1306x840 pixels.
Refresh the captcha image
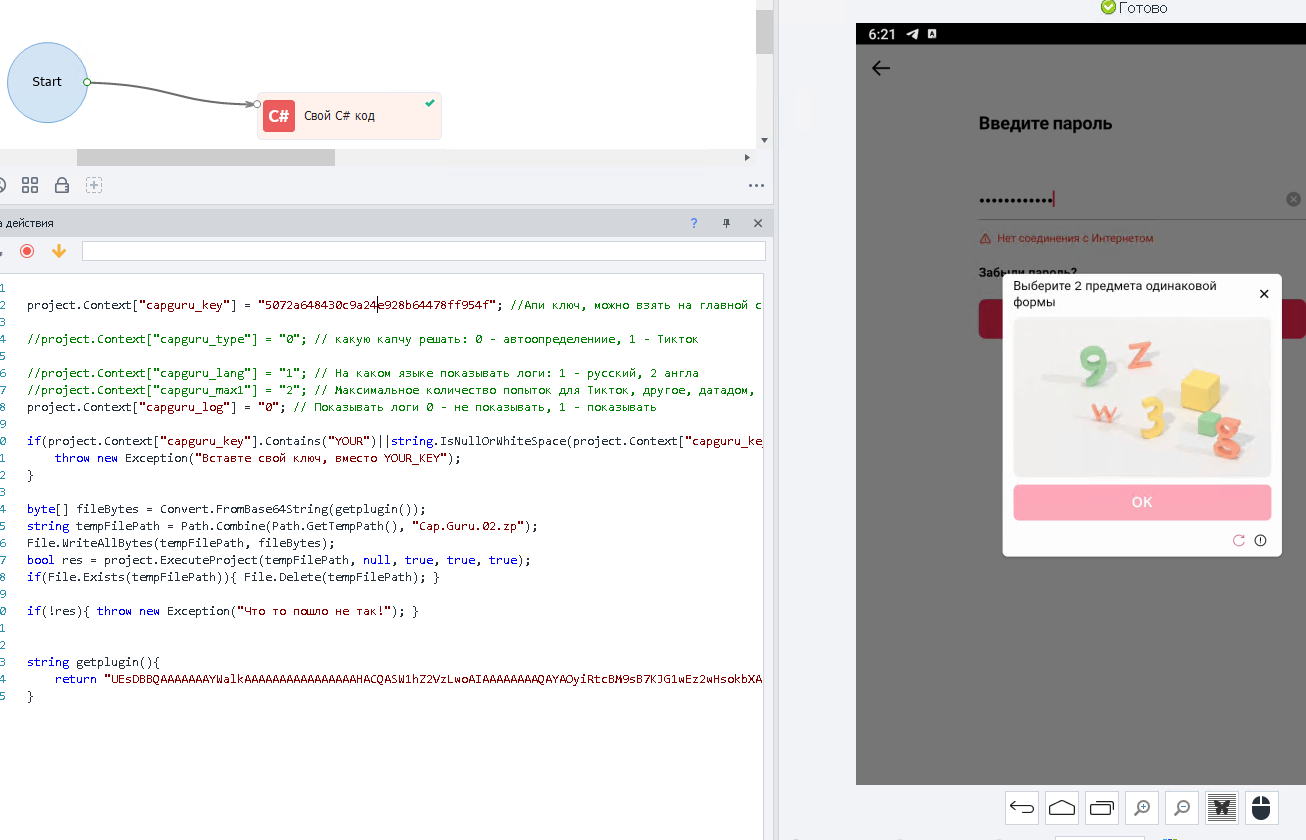coord(1238,540)
